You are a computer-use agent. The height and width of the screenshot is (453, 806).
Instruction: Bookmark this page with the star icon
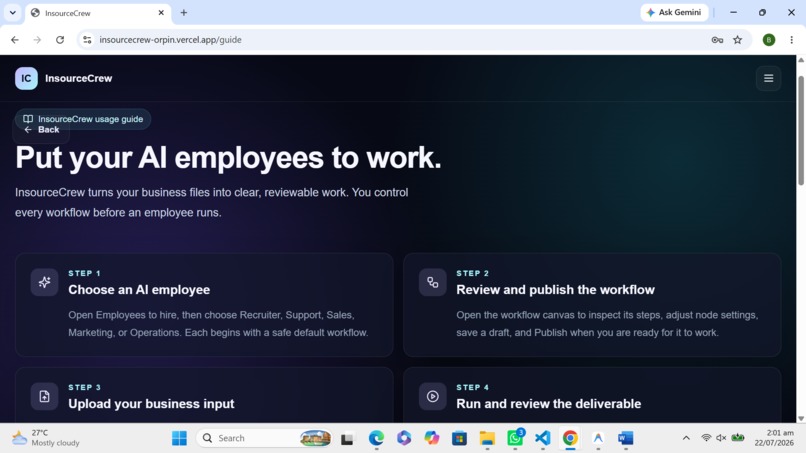[738, 40]
